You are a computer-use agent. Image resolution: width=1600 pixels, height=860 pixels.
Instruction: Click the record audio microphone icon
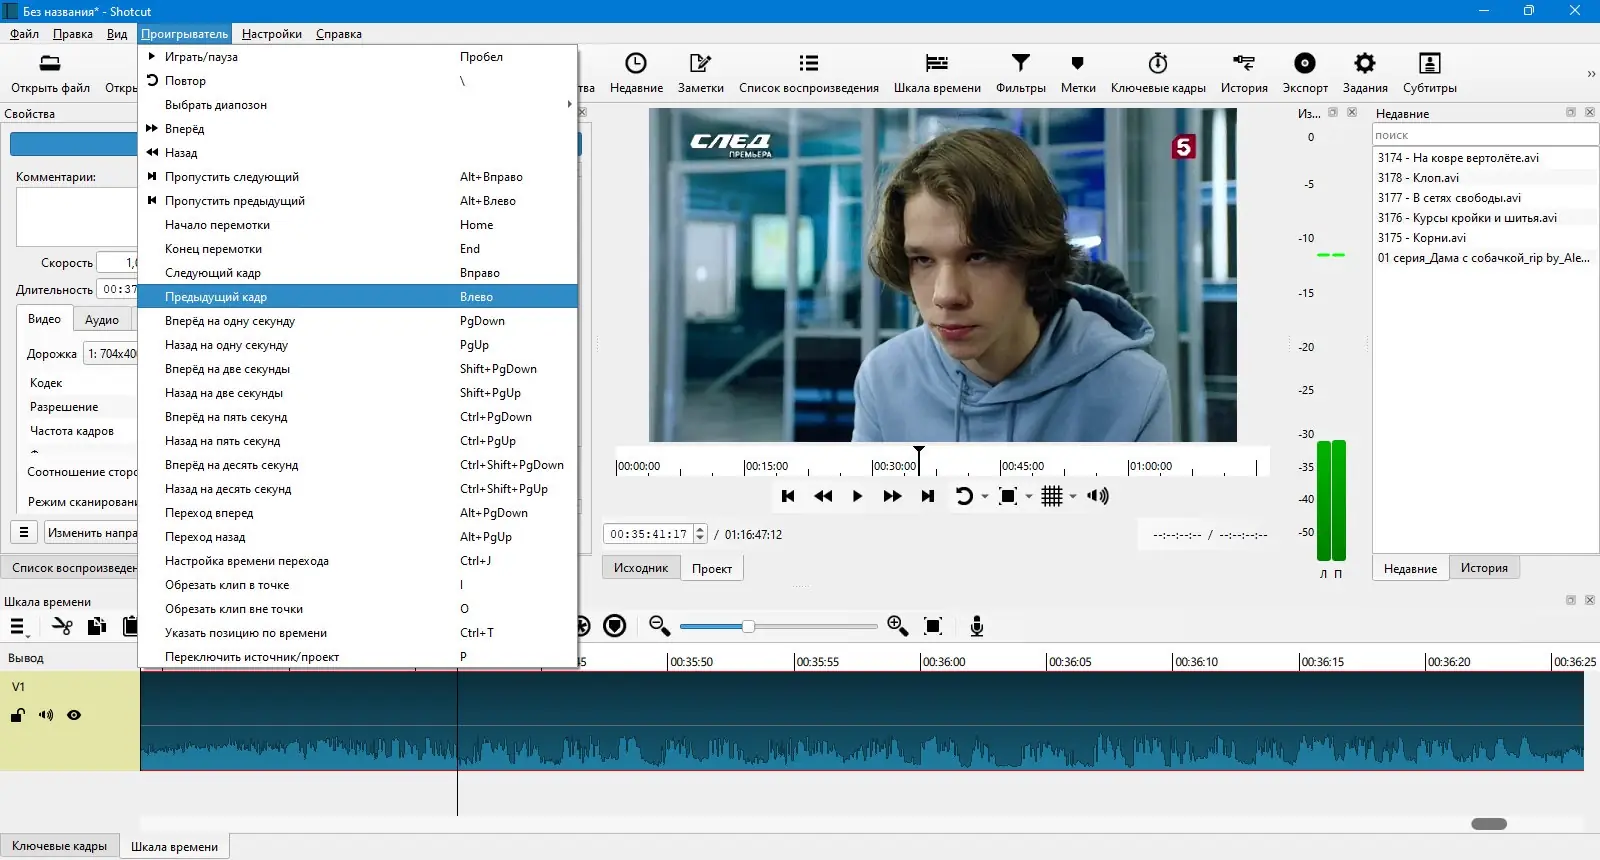[x=977, y=626]
